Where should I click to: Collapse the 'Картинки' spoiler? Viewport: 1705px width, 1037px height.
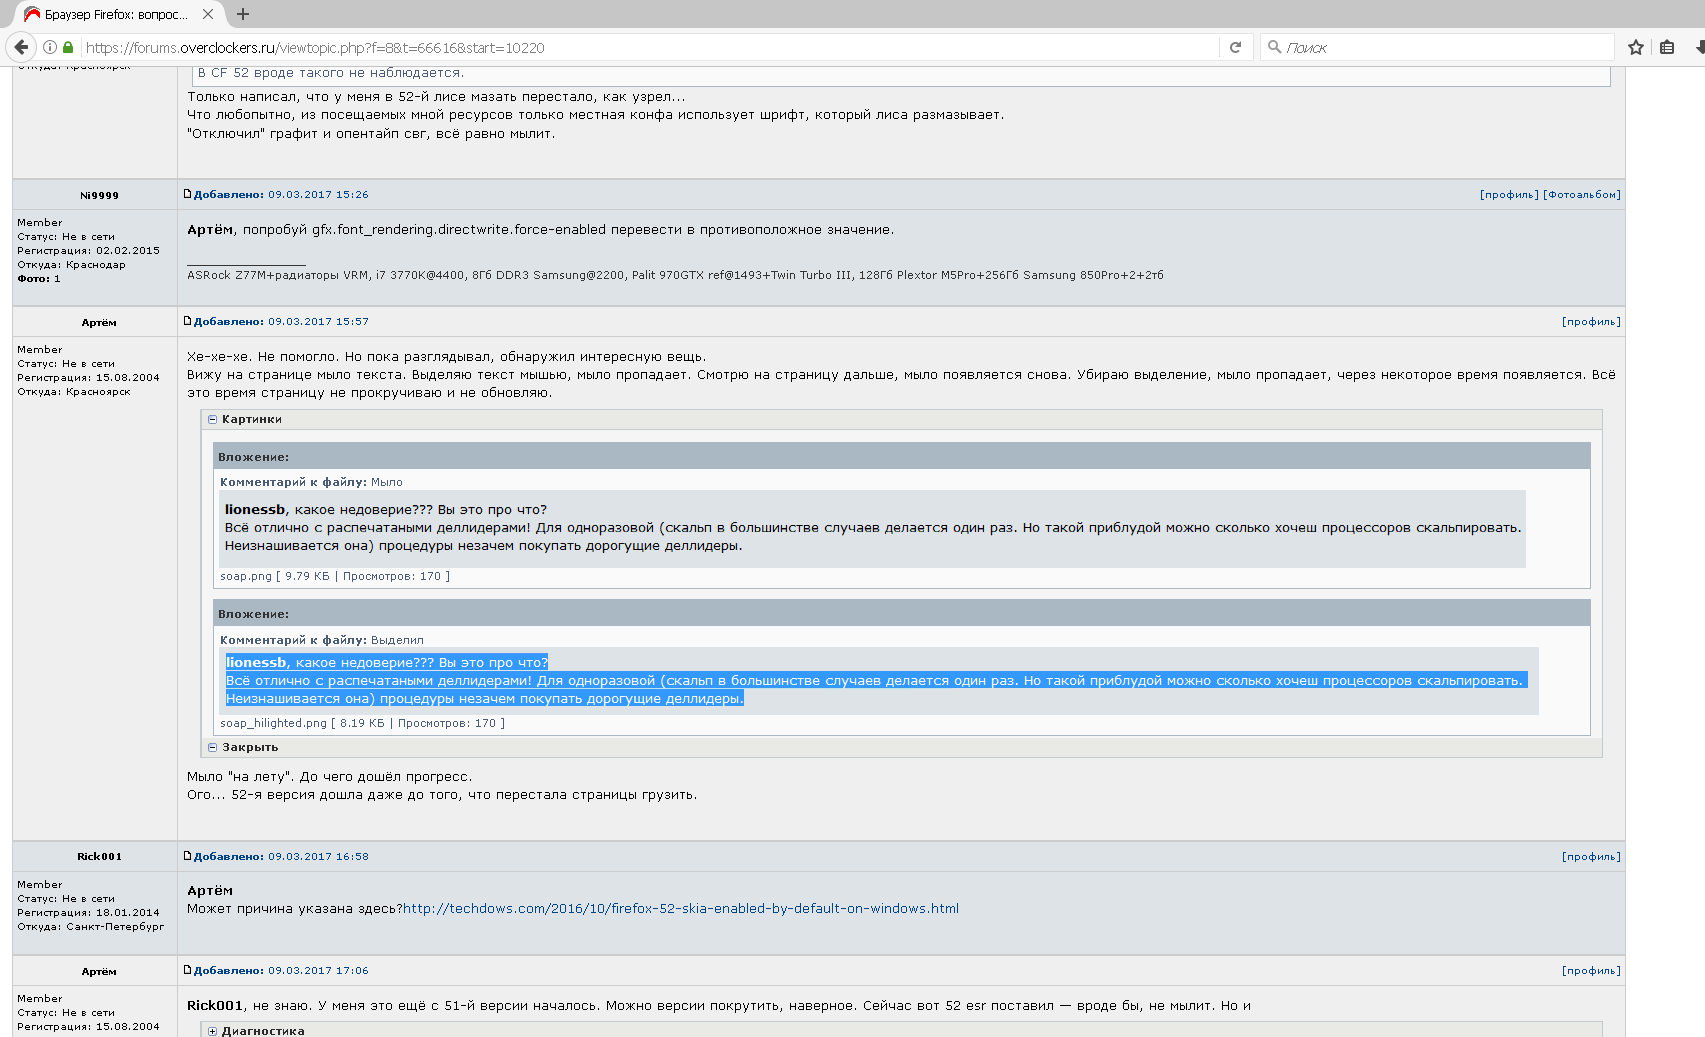click(x=212, y=420)
